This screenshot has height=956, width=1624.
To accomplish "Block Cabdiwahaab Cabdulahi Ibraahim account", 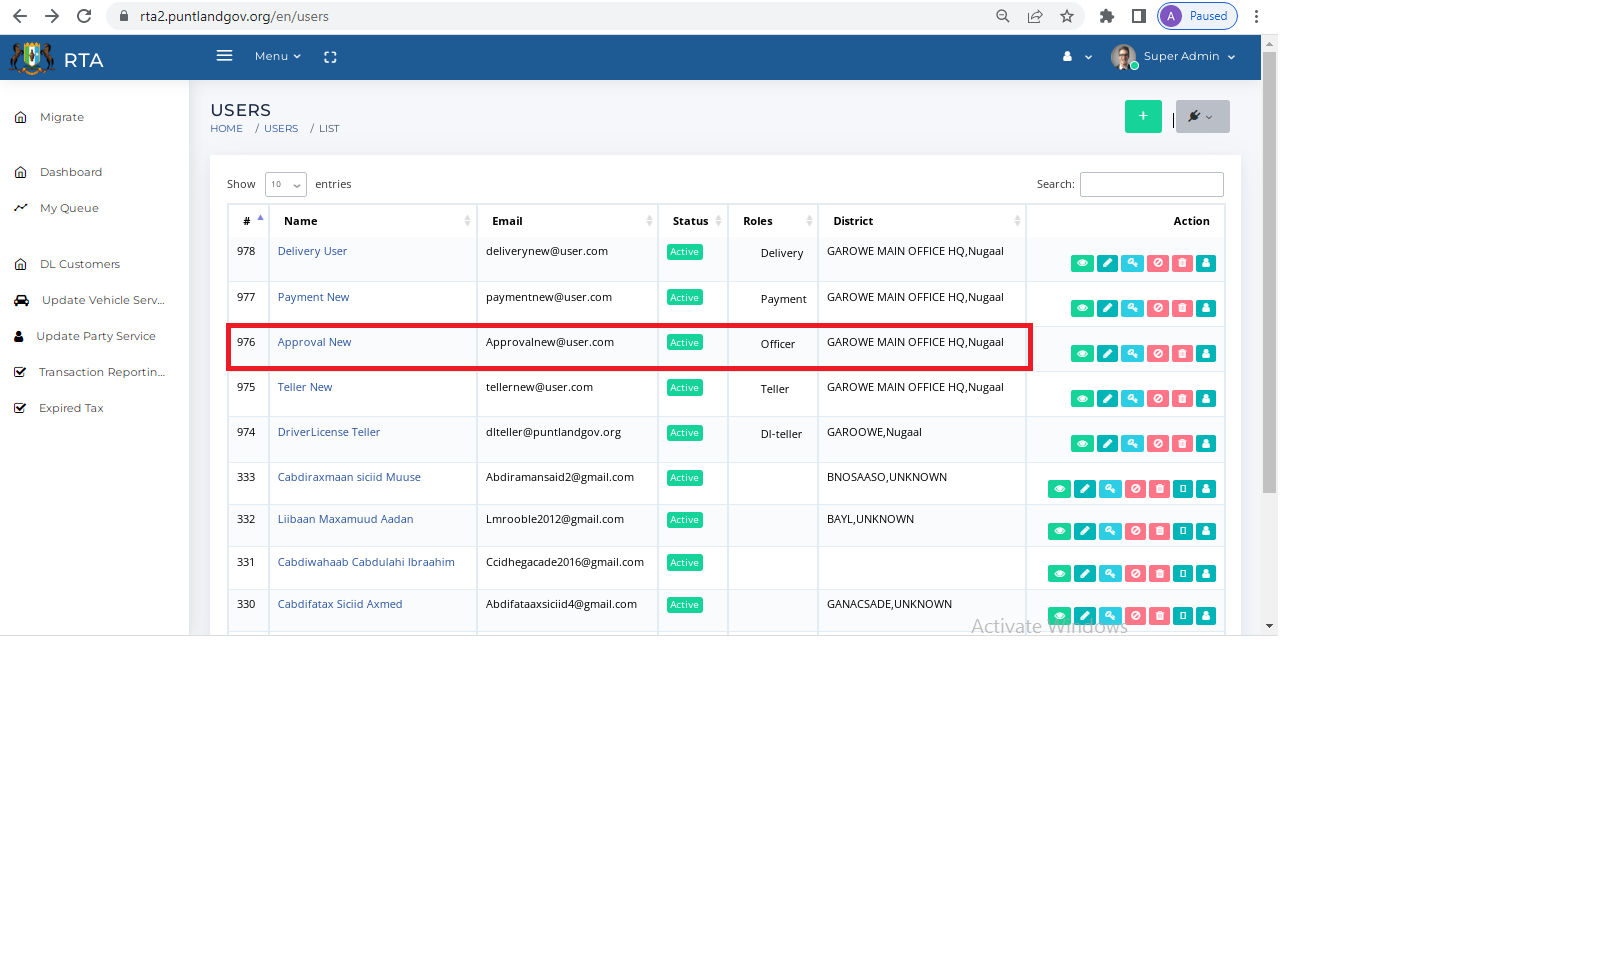I will point(1135,574).
